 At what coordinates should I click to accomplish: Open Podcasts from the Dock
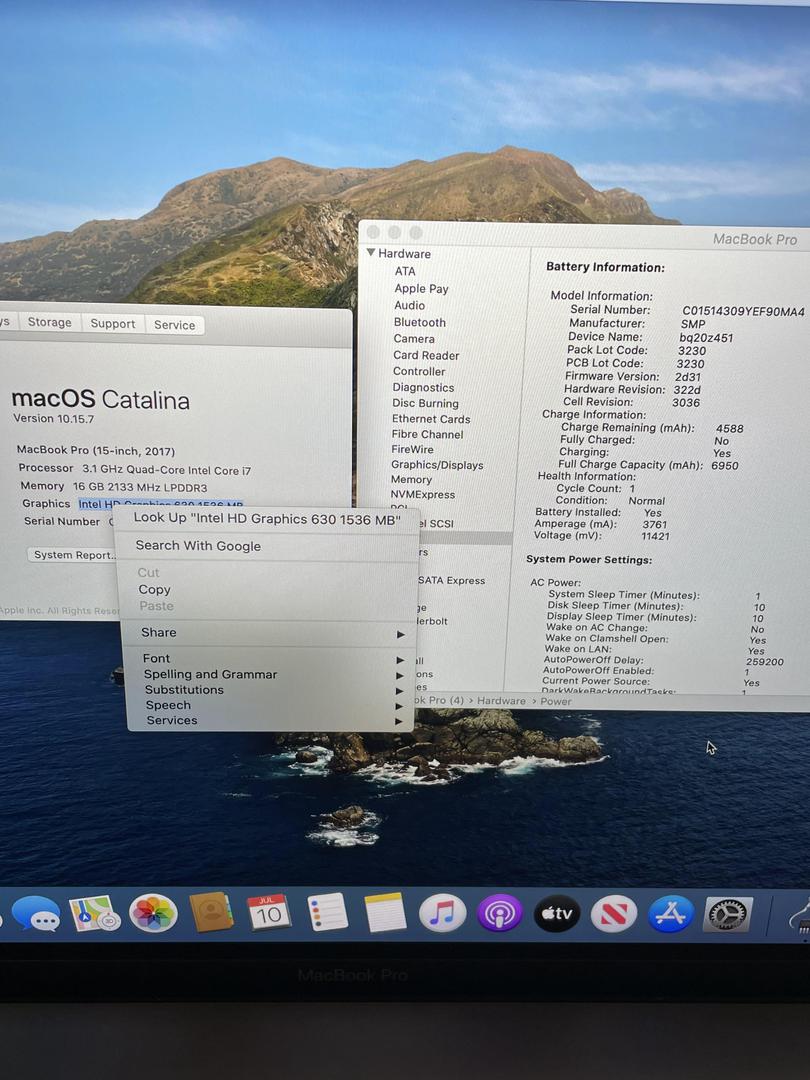pos(499,913)
